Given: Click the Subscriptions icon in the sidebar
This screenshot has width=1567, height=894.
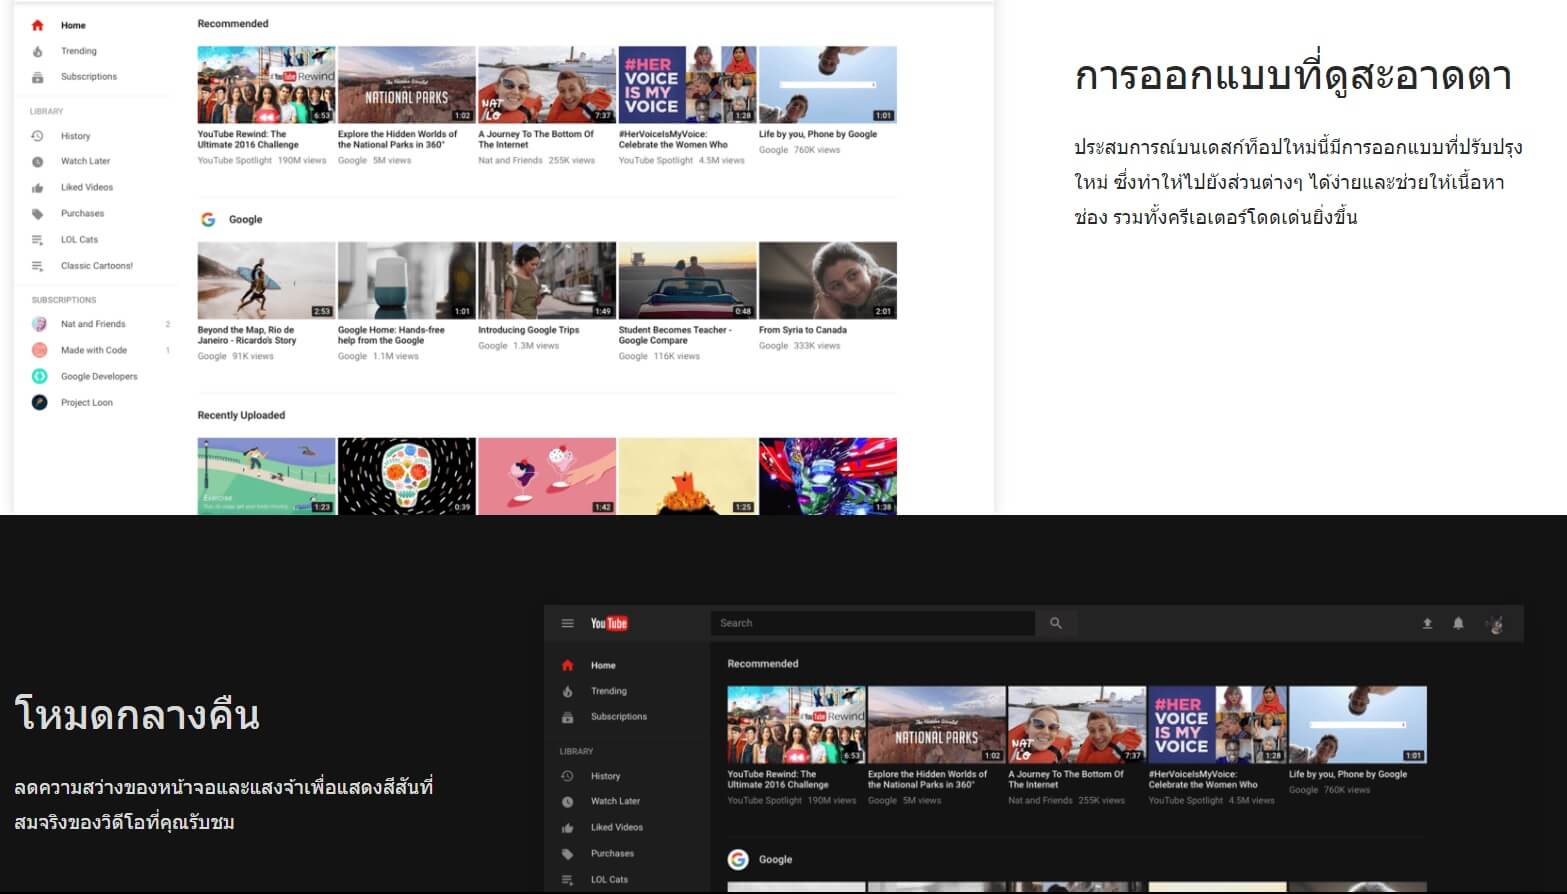Looking at the screenshot, I should (38, 76).
